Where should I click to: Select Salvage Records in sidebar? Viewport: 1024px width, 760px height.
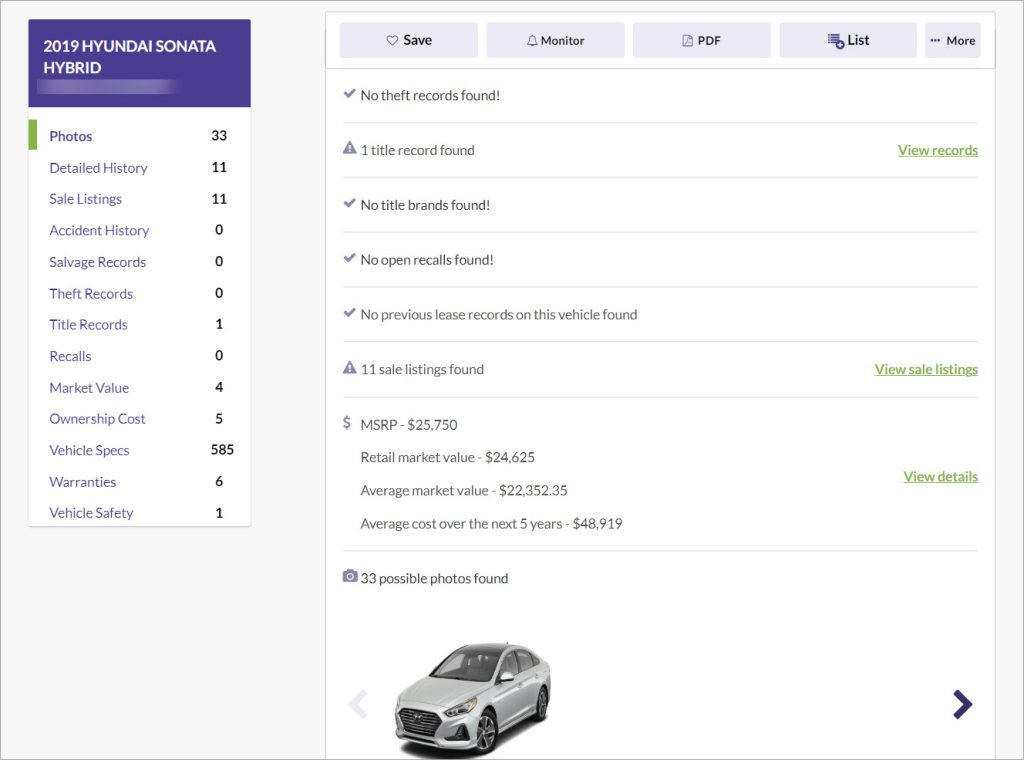(x=97, y=262)
